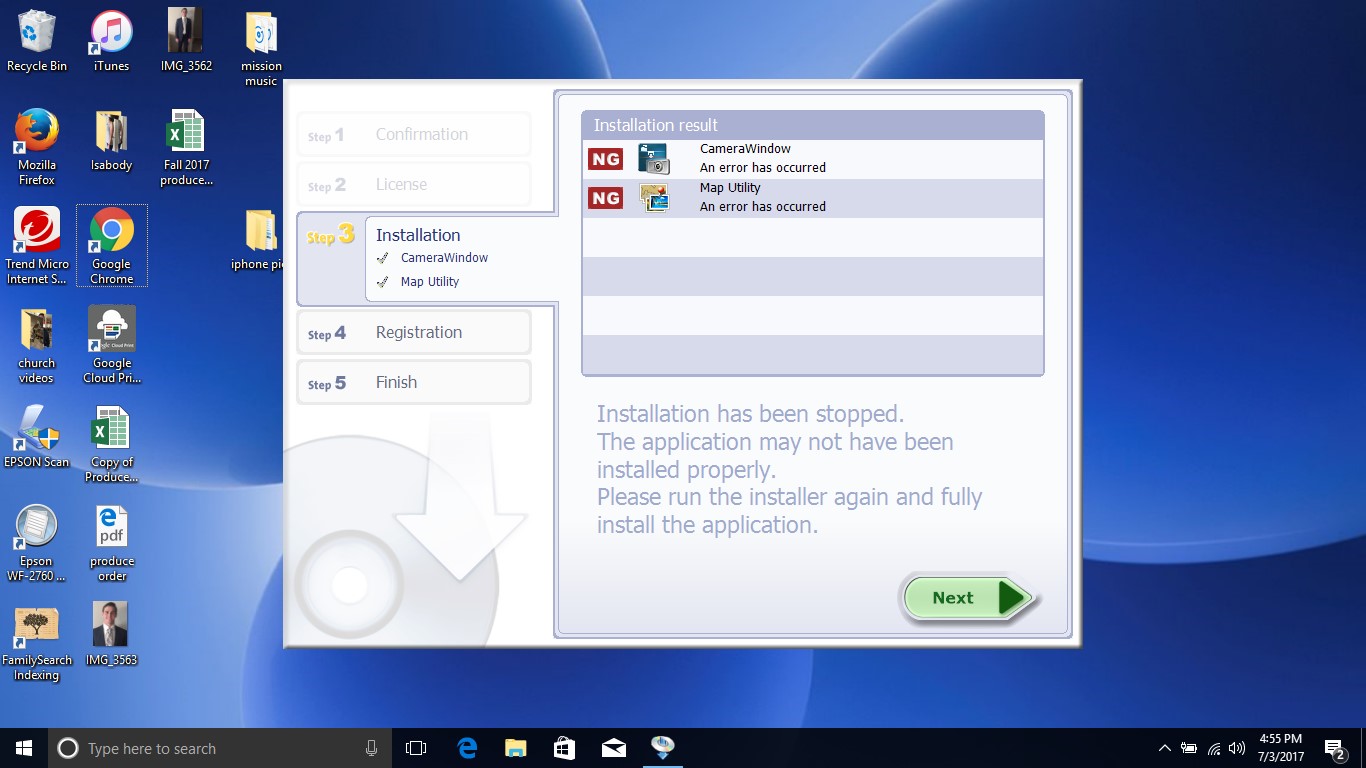
Task: Switch to the Step 1 Confirmation tab
Action: (x=413, y=133)
